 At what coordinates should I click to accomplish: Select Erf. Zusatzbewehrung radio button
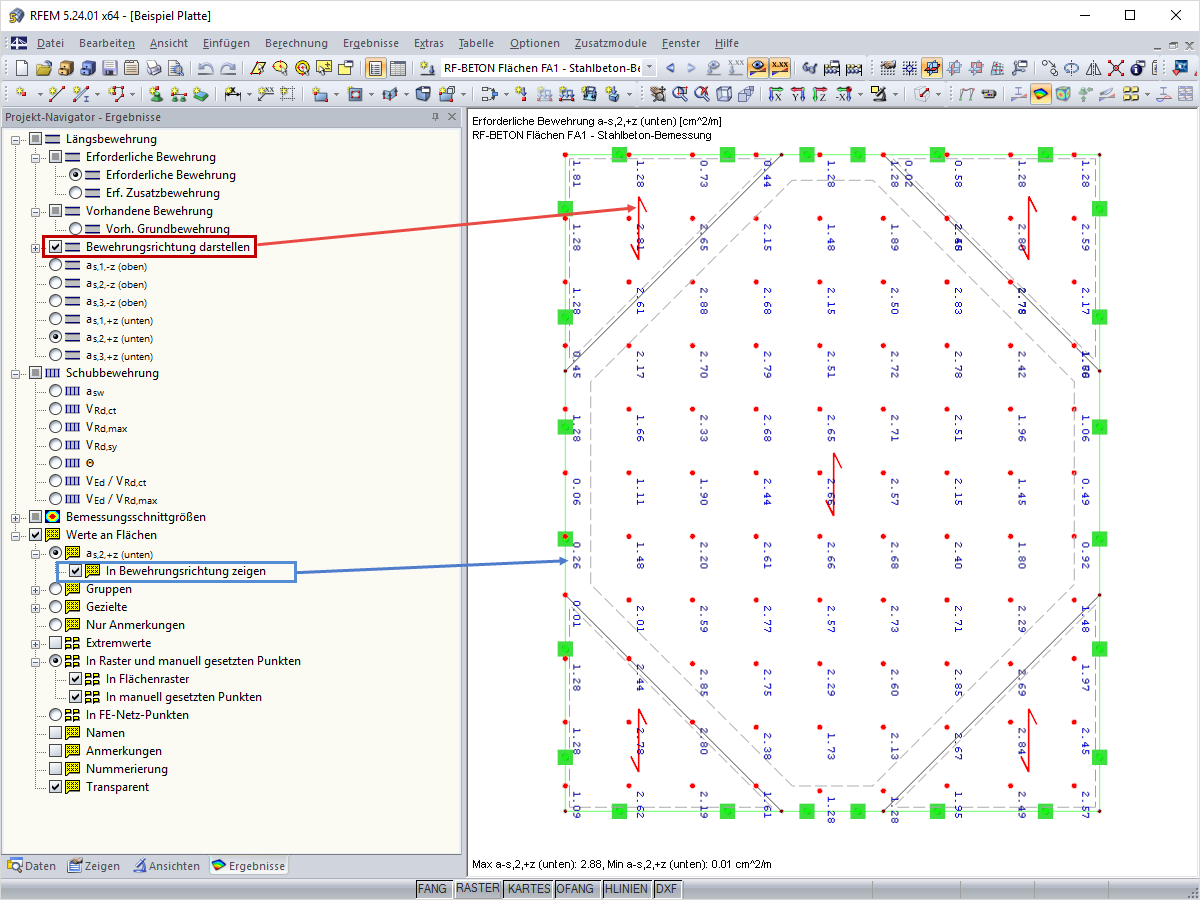click(76, 193)
